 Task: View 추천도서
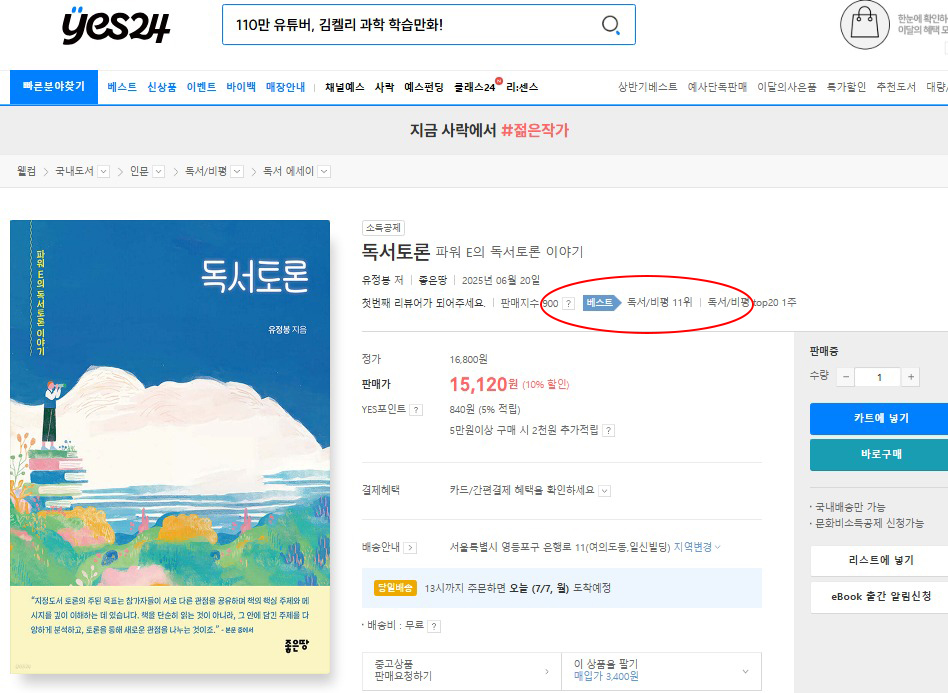click(x=896, y=87)
